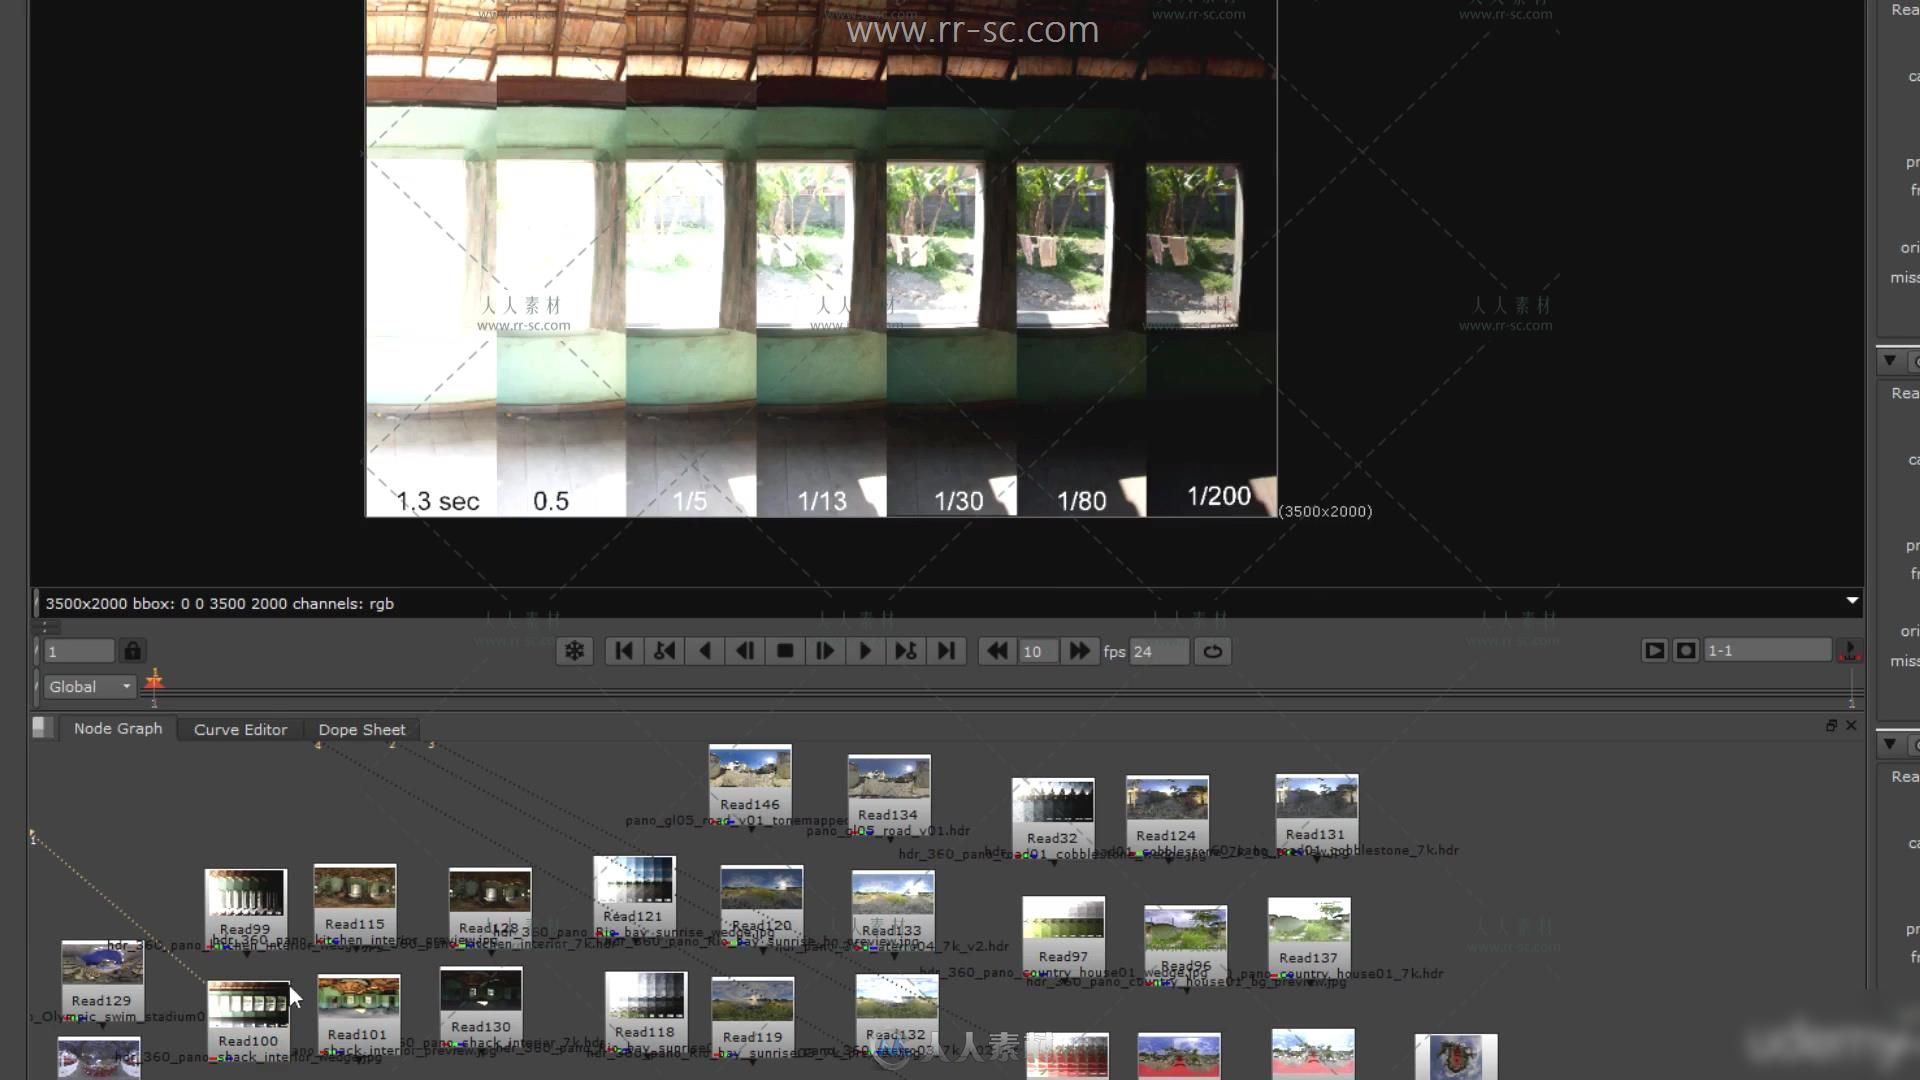Open viewer info bar dropdown arrow

[x=1852, y=601]
